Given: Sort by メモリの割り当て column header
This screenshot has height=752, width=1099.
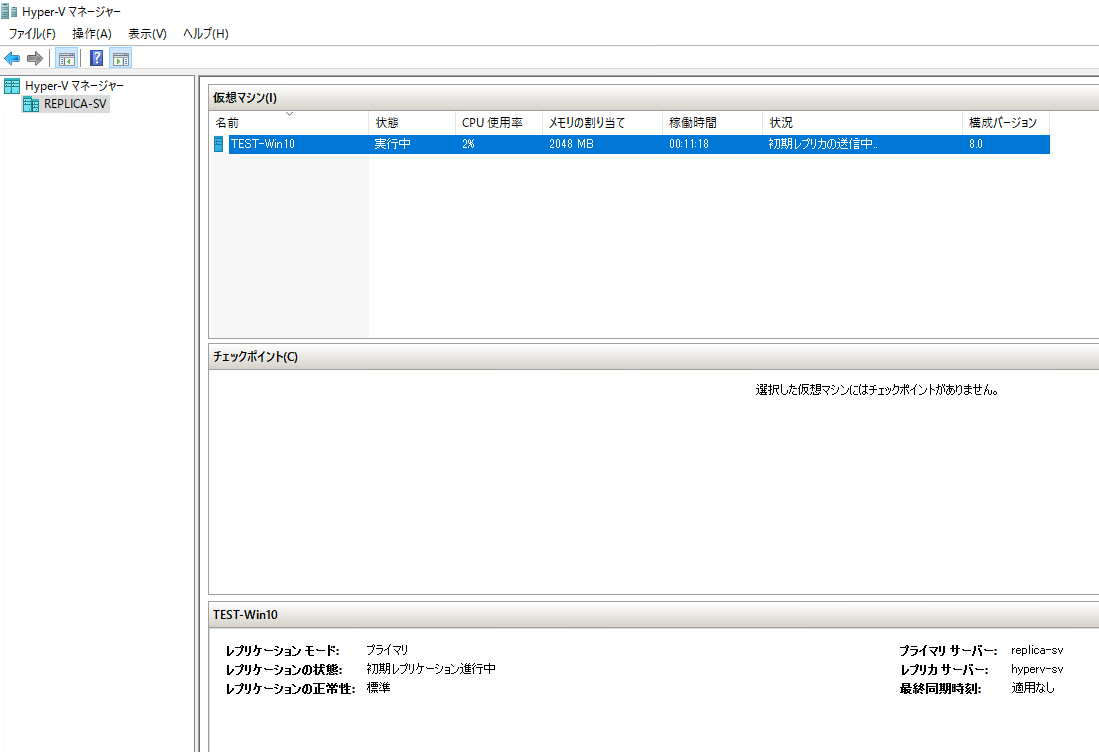Looking at the screenshot, I should tap(602, 123).
